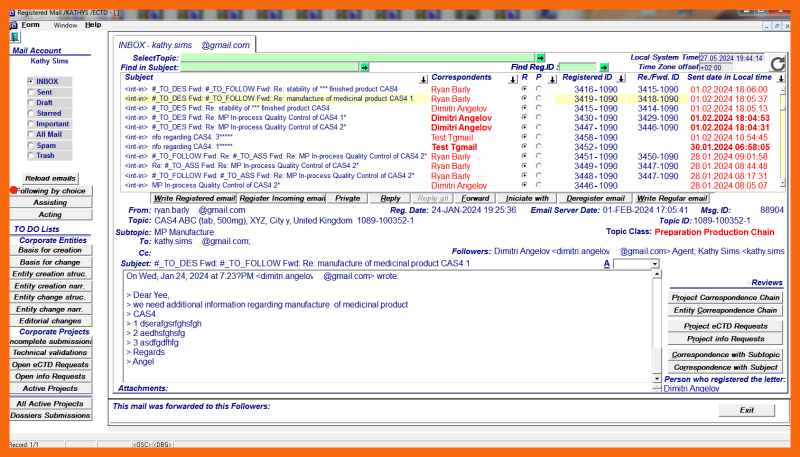Click the refresh icon near Local System Time
Screen dimensions: 800x457
pos(778,63)
